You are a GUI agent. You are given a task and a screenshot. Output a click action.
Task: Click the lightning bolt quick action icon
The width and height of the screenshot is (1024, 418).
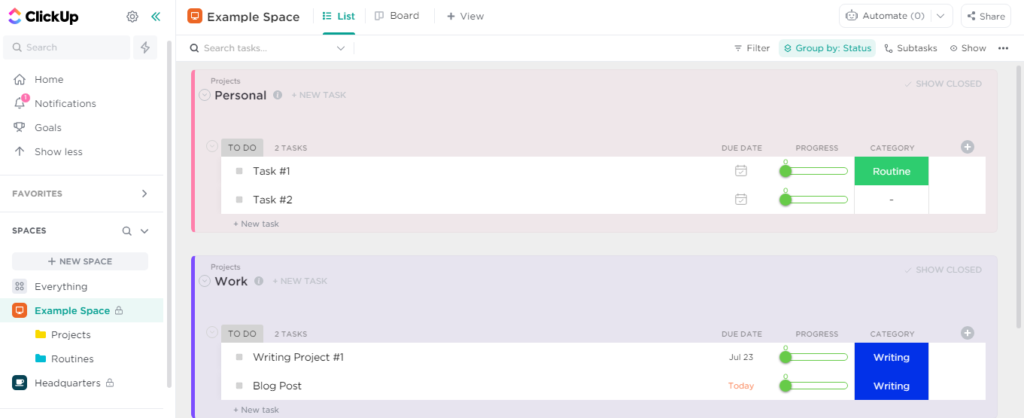click(145, 48)
